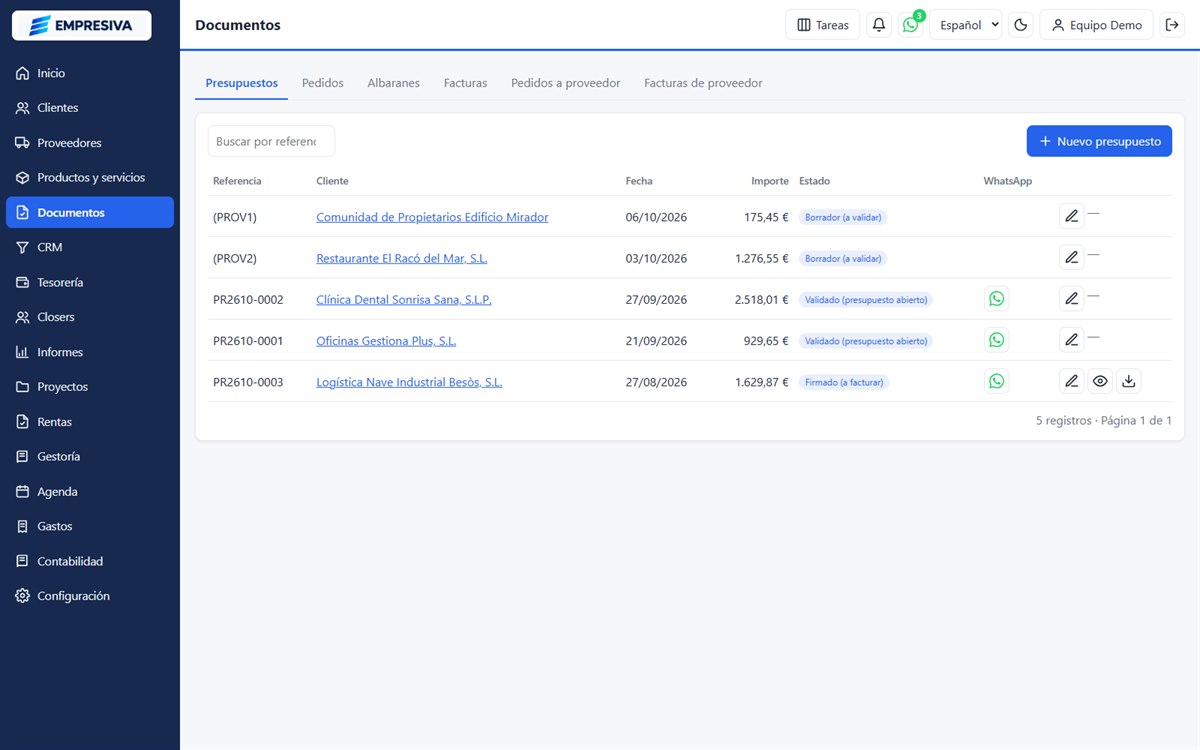The width and height of the screenshot is (1200, 750).
Task: Click Nuevo presupuesto button
Action: coord(1099,141)
